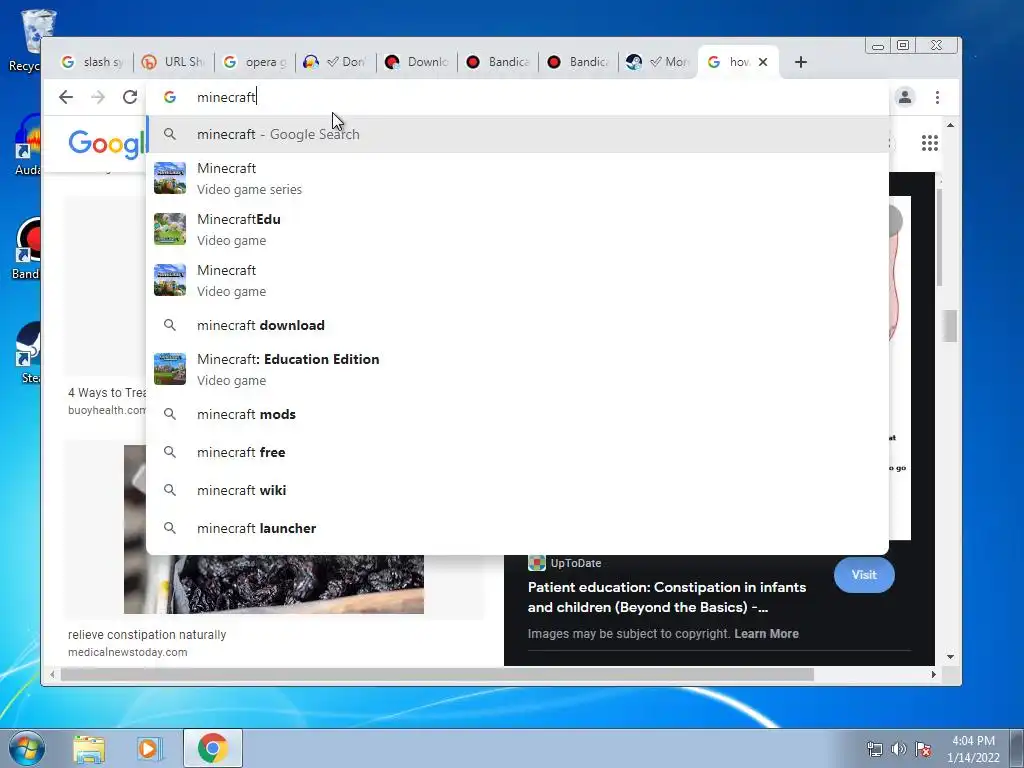The height and width of the screenshot is (768, 1024).
Task: Click the address bar containing 'minecraft'
Action: coord(516,97)
